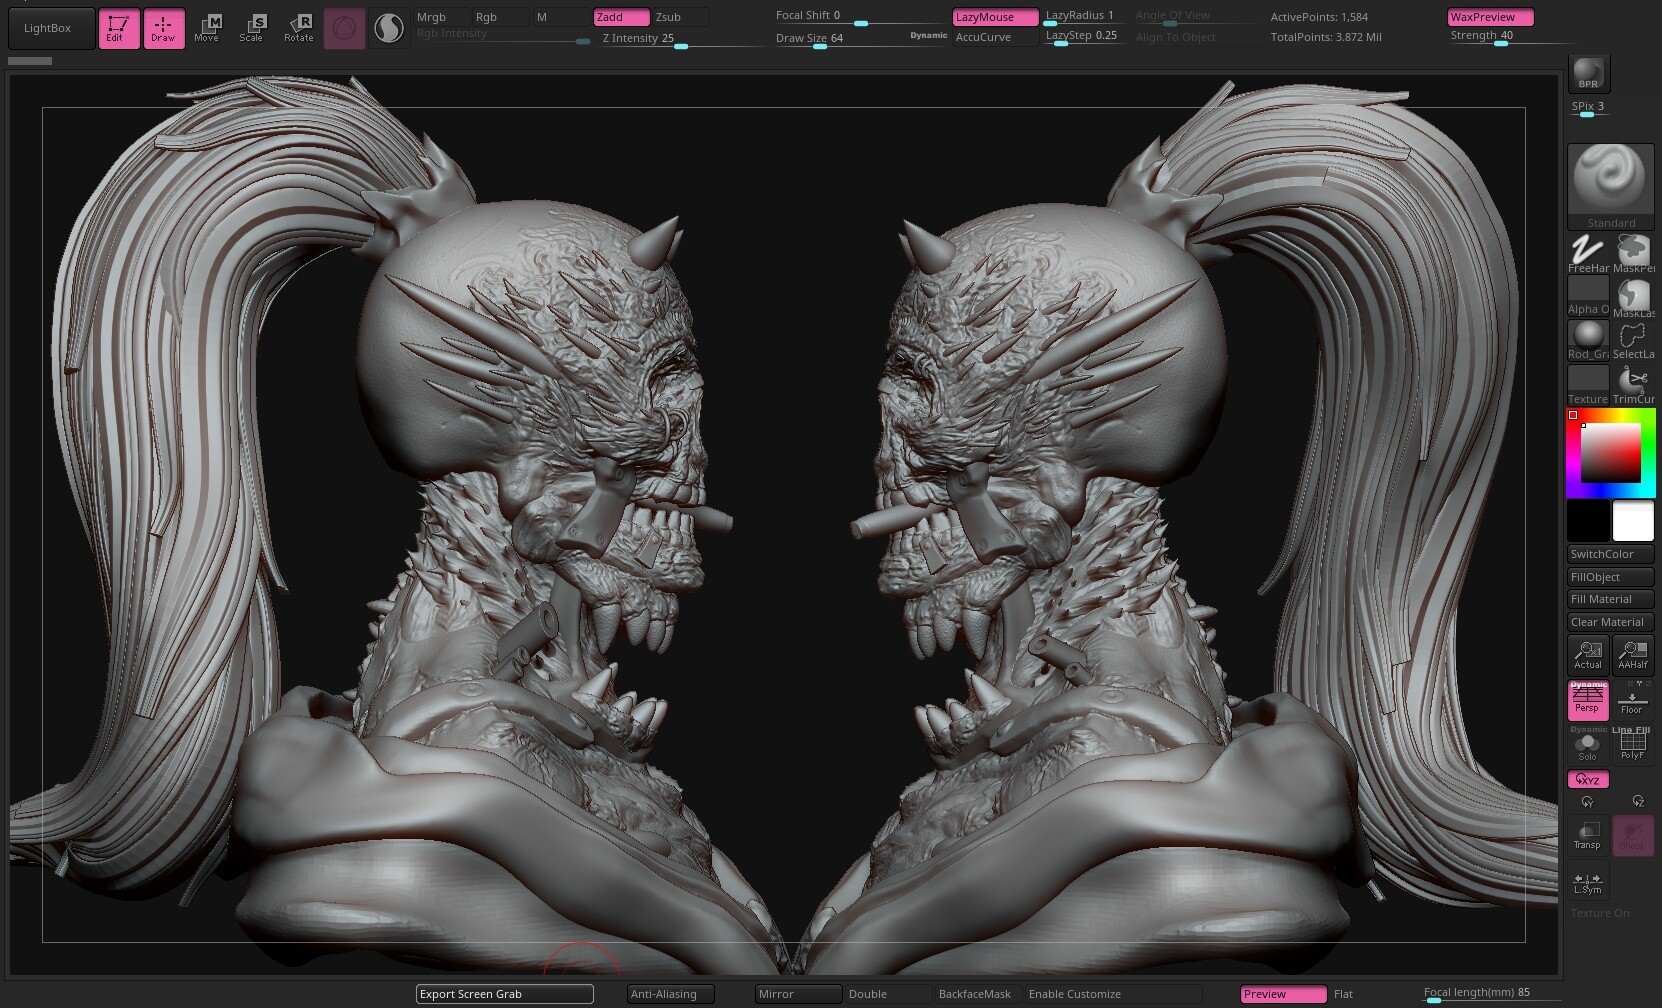Adjust the SPix slider
1662x1008 pixels.
tap(1589, 108)
